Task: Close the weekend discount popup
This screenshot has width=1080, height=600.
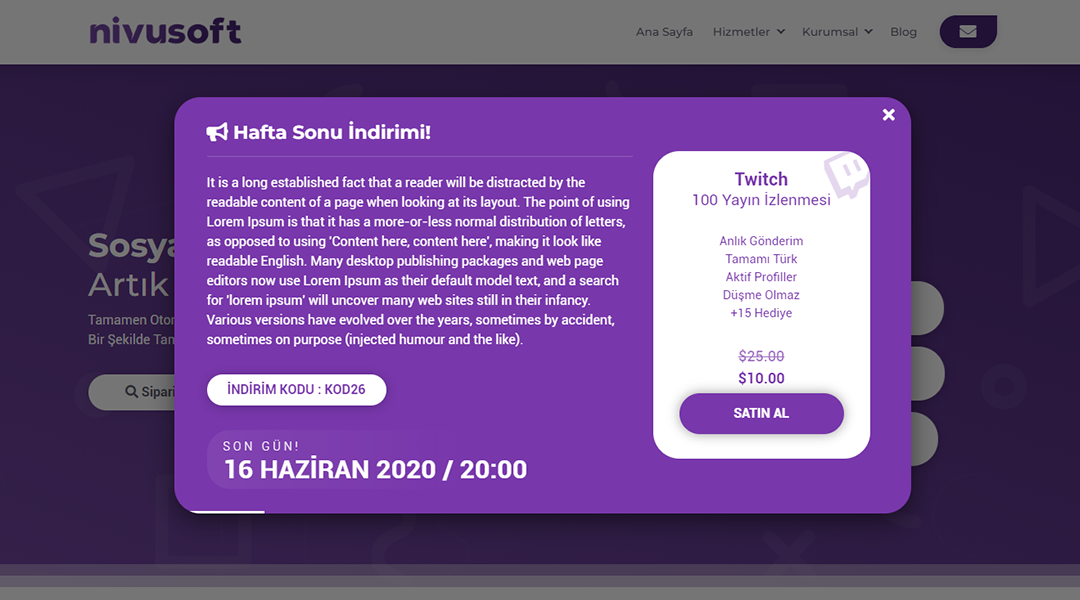Action: coord(888,115)
